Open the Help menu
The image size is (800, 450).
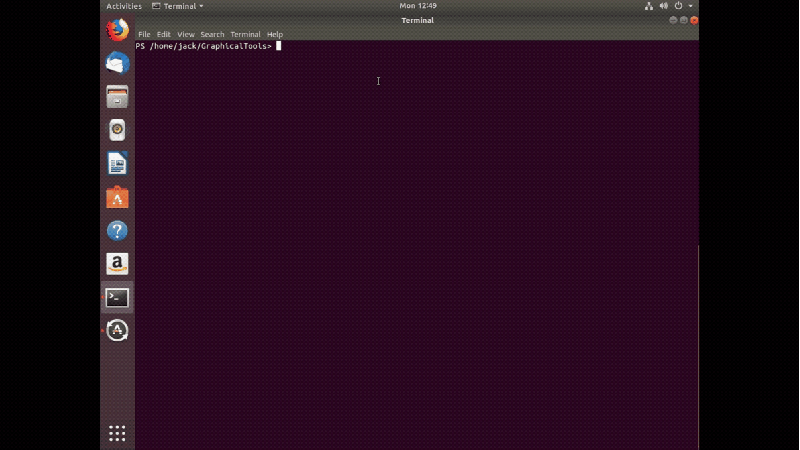(x=274, y=34)
